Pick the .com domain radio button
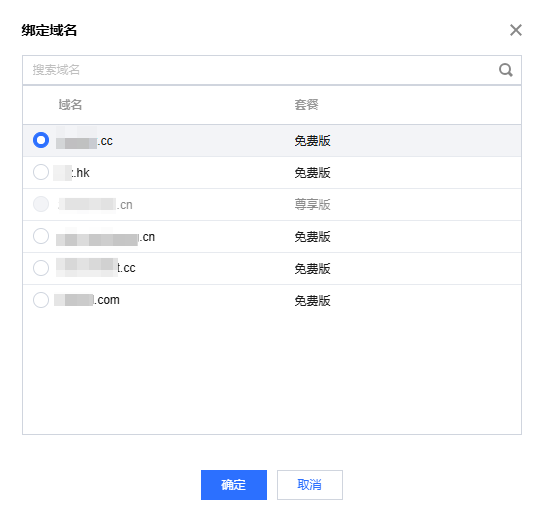The image size is (540, 520). [41, 300]
